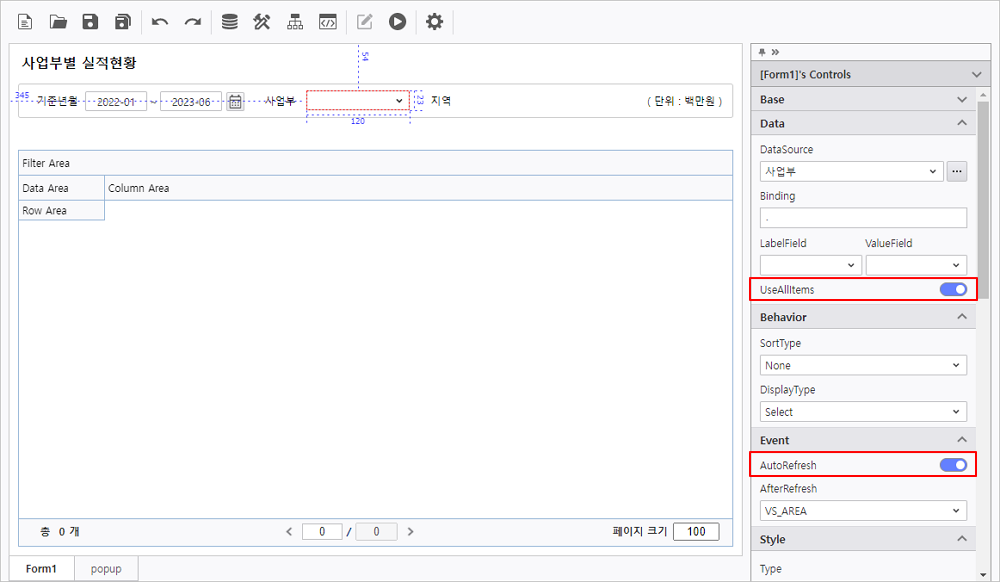Open the DisplayType Select dropdown
The image size is (1000, 582).
[863, 412]
